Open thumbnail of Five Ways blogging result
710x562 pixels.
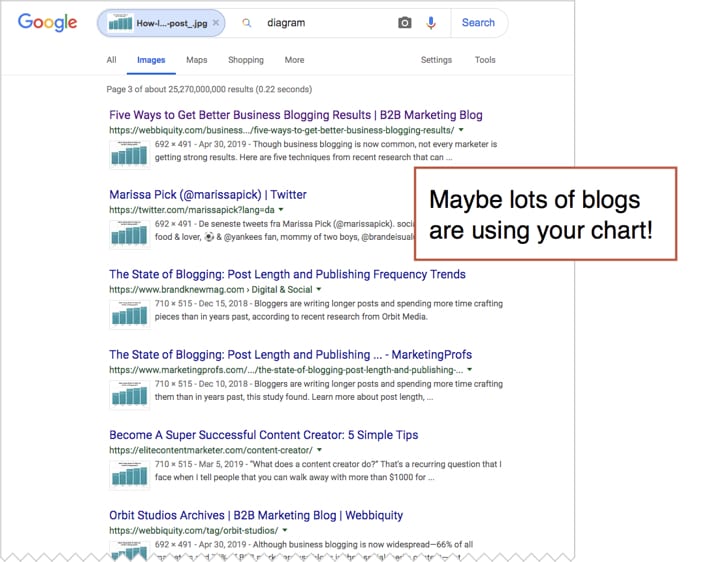130,154
